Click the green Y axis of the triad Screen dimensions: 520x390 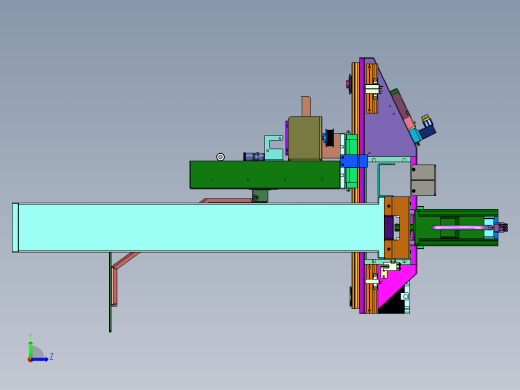(x=31, y=350)
